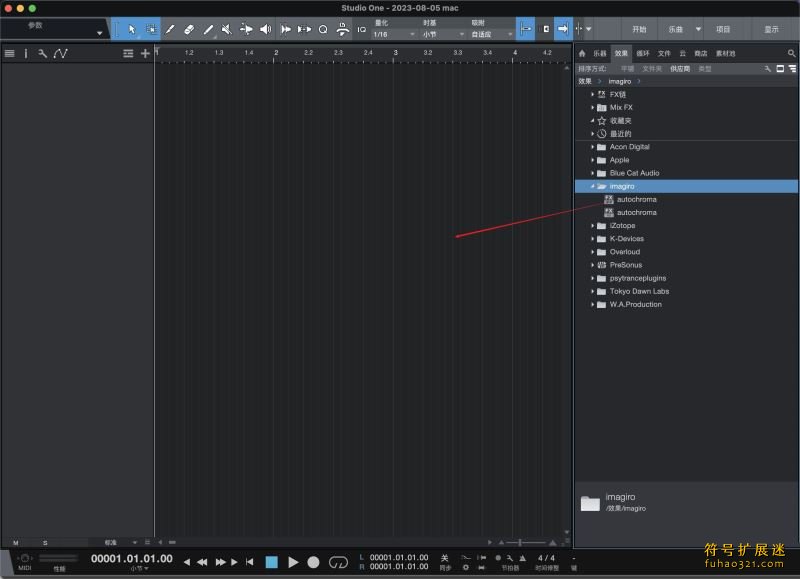This screenshot has width=800, height=579.
Task: Switch to the Instruments browser tab
Action: point(599,53)
